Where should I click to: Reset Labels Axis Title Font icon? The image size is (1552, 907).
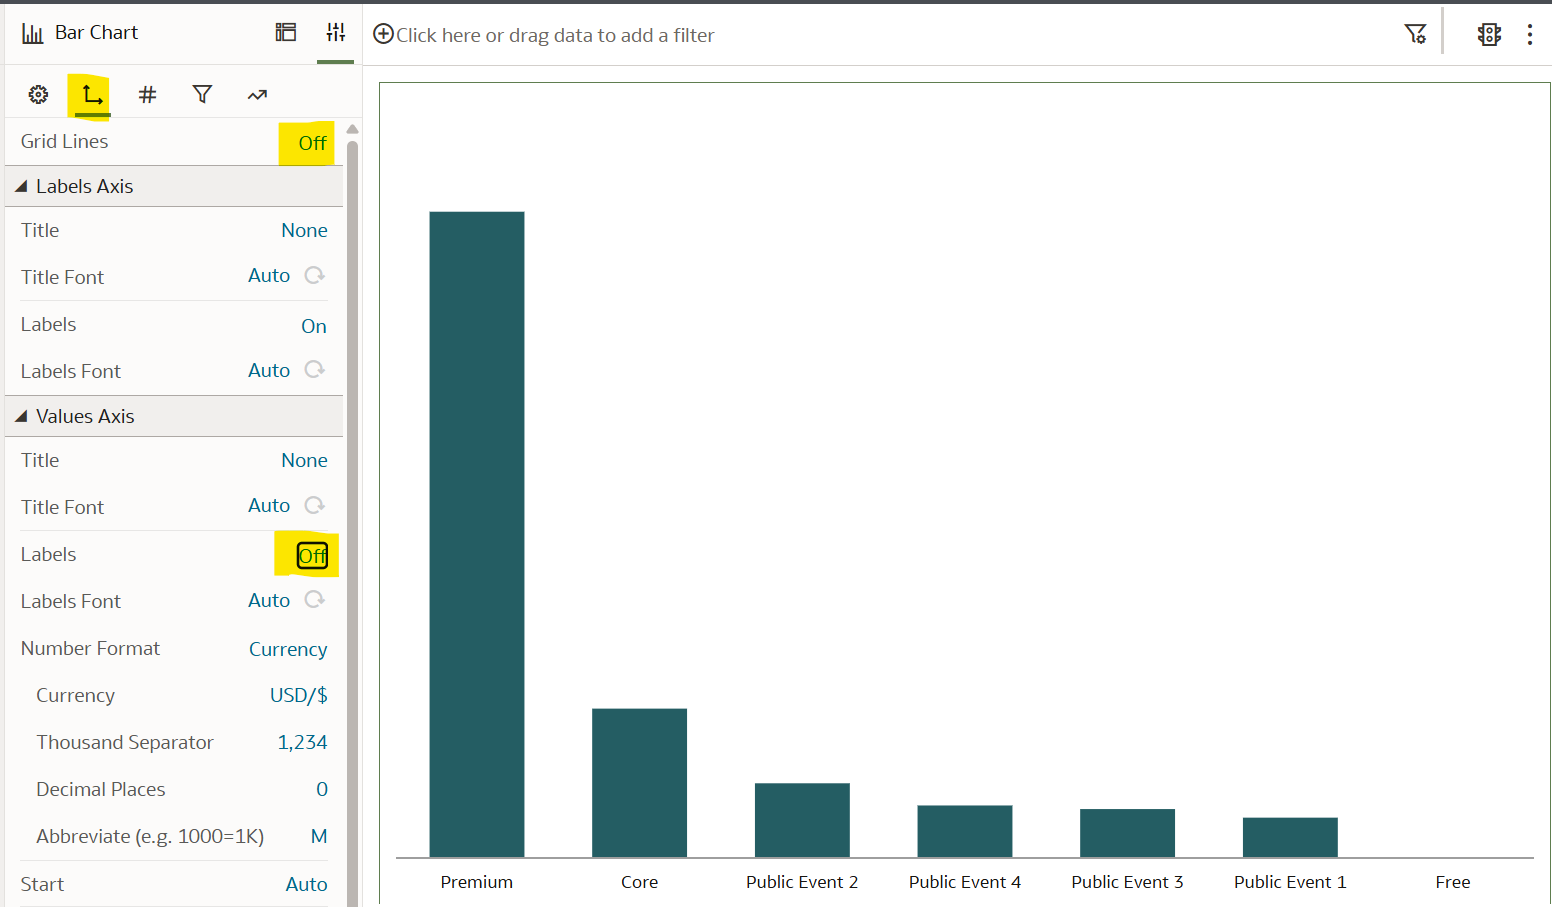click(315, 275)
